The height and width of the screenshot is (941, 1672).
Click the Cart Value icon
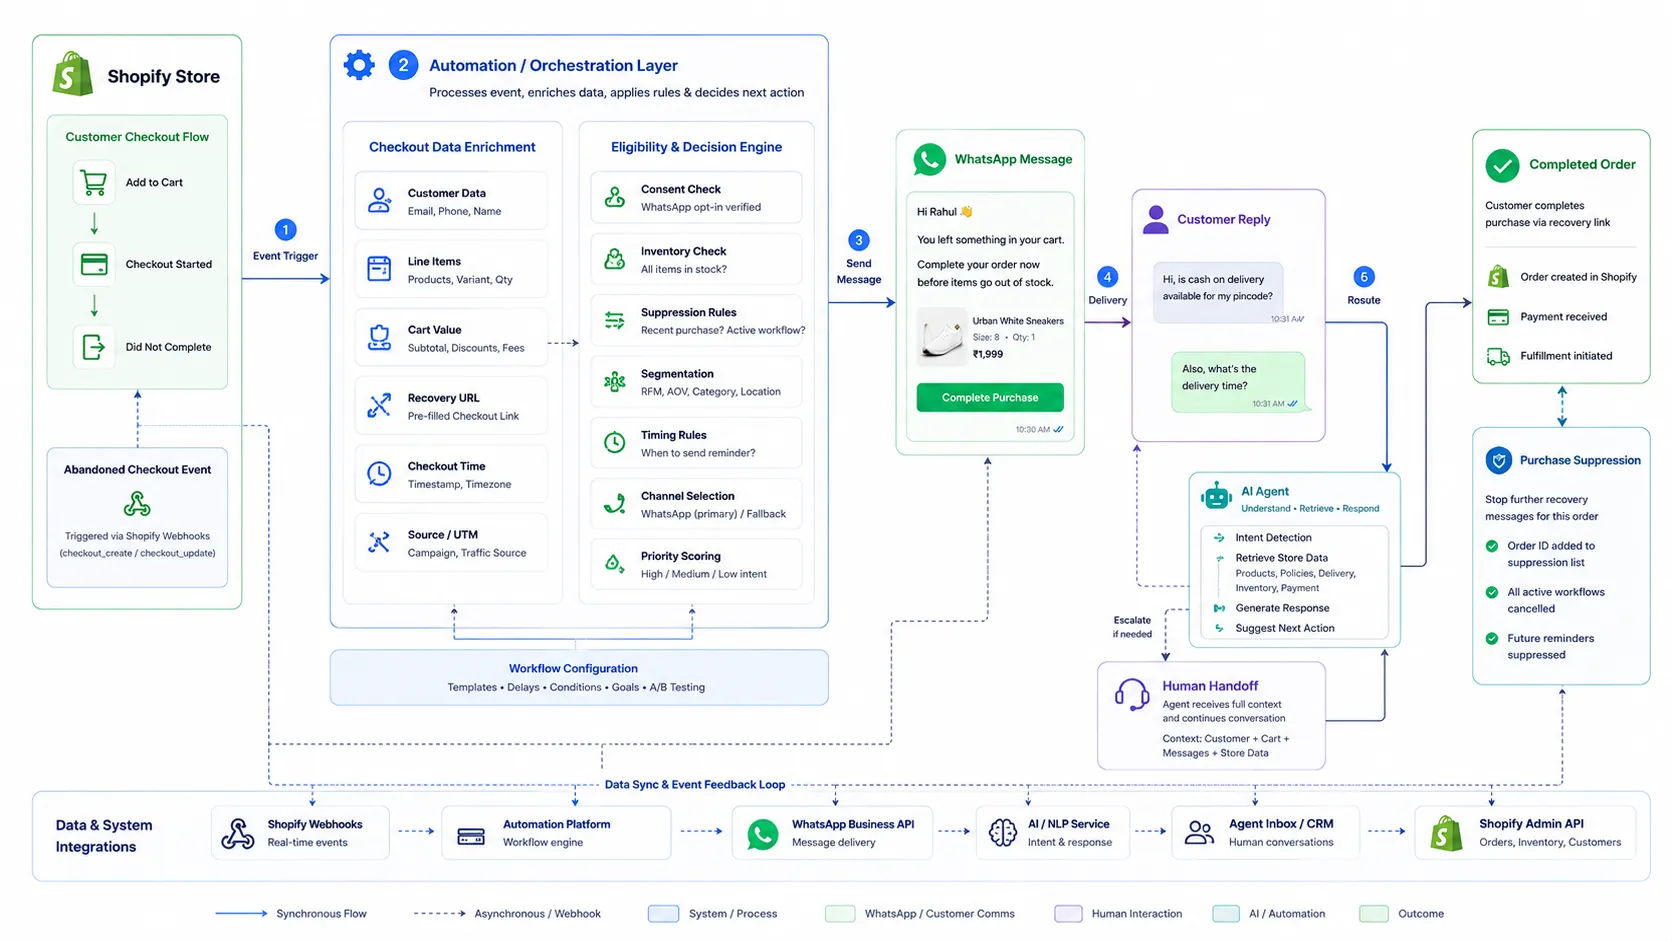click(x=379, y=337)
